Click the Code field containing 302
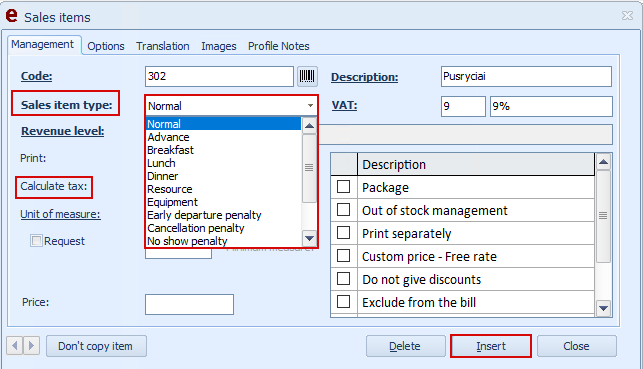Image resolution: width=643 pixels, height=369 pixels. pyautogui.click(x=219, y=76)
